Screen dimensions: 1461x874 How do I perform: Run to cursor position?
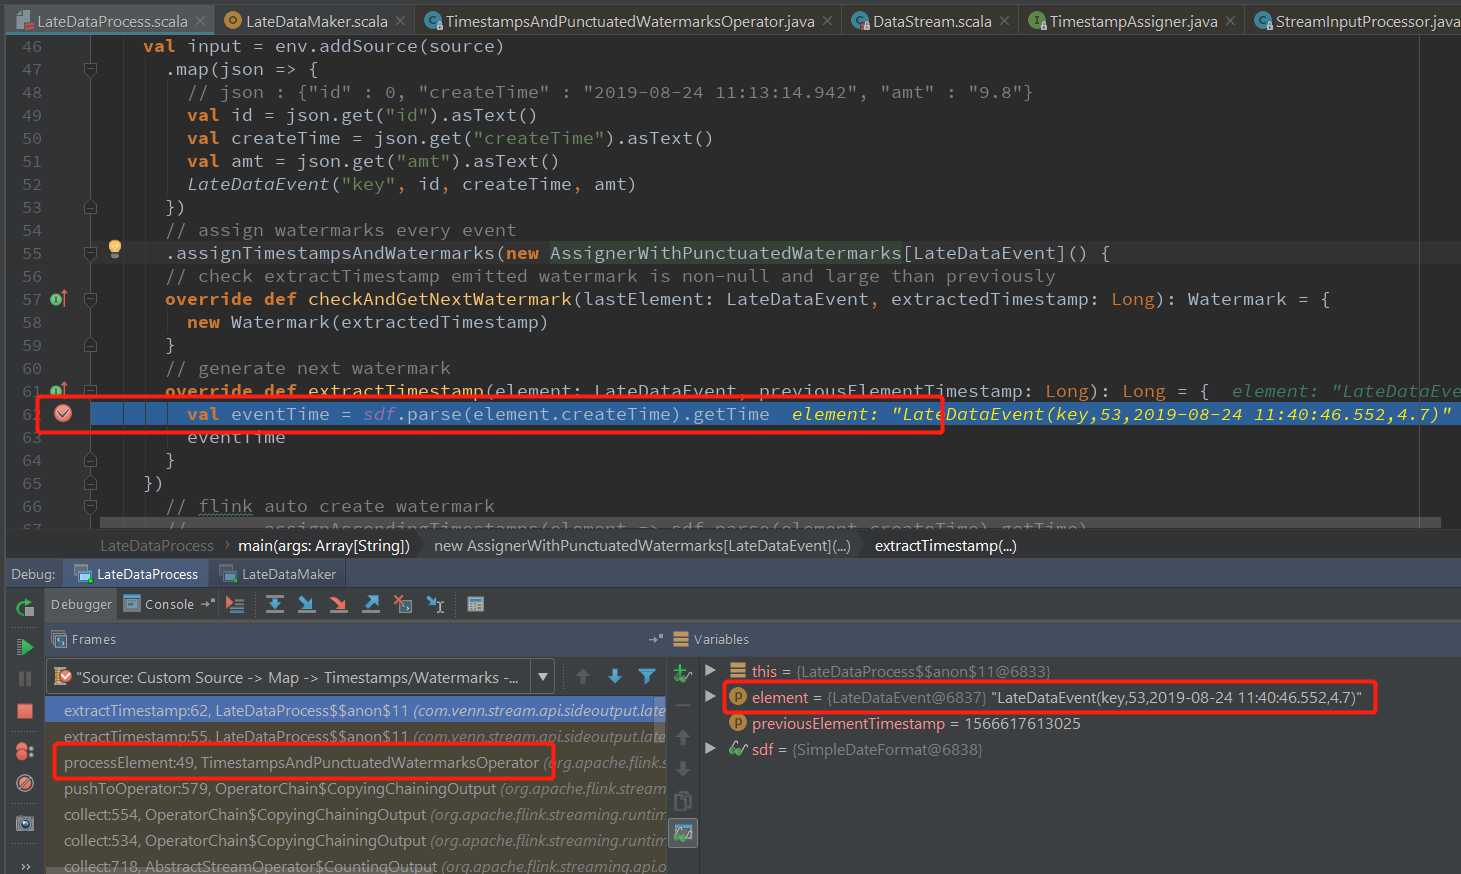pyautogui.click(x=435, y=604)
